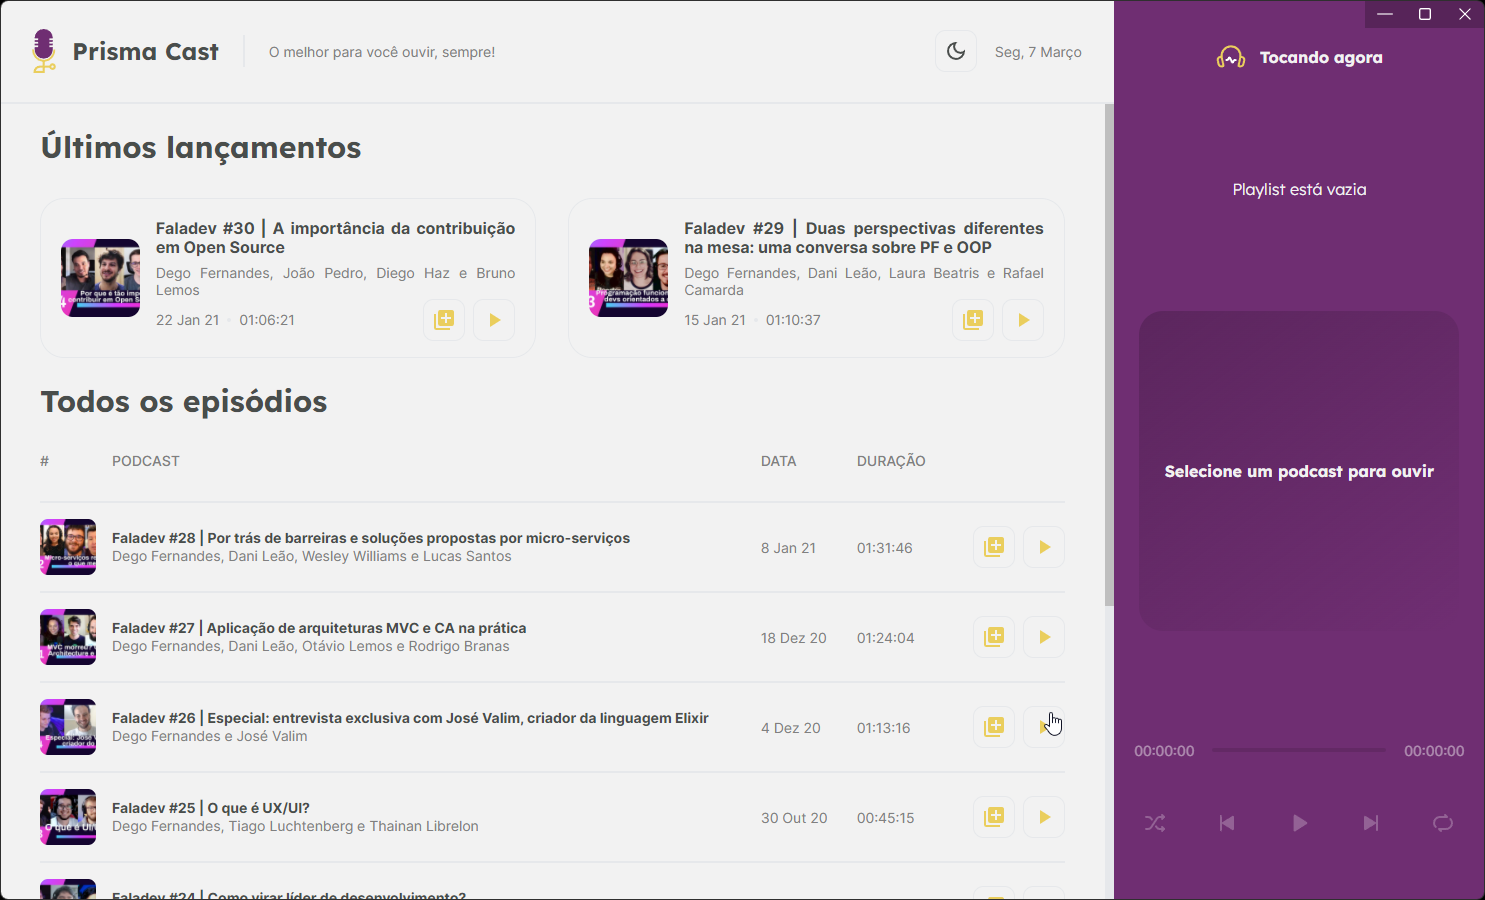The height and width of the screenshot is (900, 1485).
Task: Click the headphones icon beside Tocando agora
Action: pyautogui.click(x=1231, y=57)
